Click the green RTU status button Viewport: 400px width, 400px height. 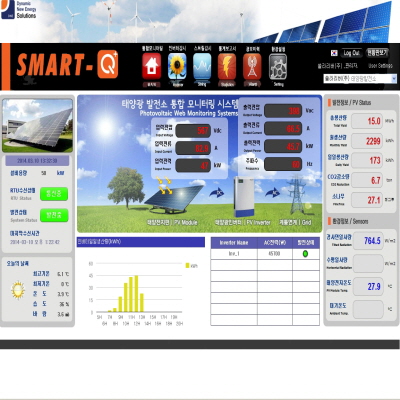[x=54, y=194]
